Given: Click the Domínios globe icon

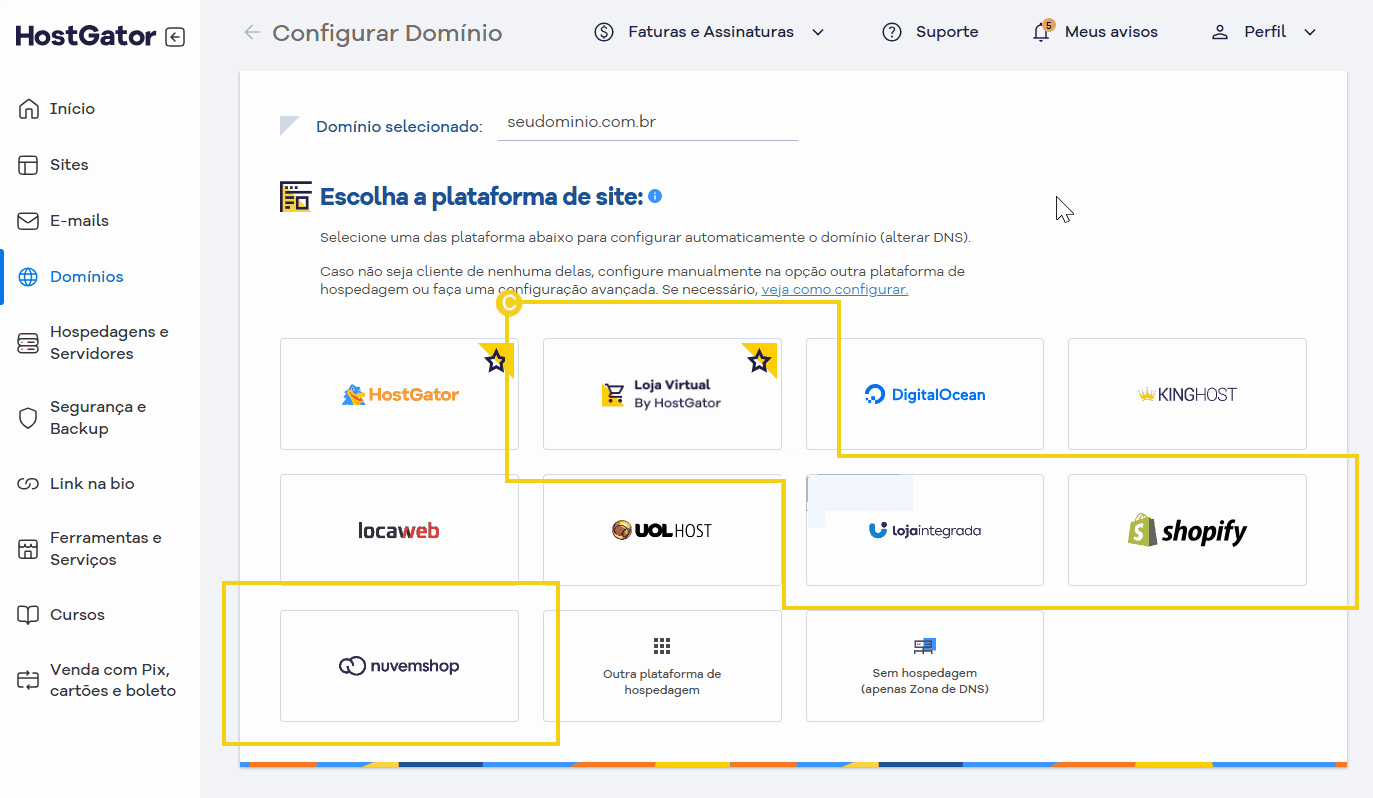Looking at the screenshot, I should click(x=28, y=277).
